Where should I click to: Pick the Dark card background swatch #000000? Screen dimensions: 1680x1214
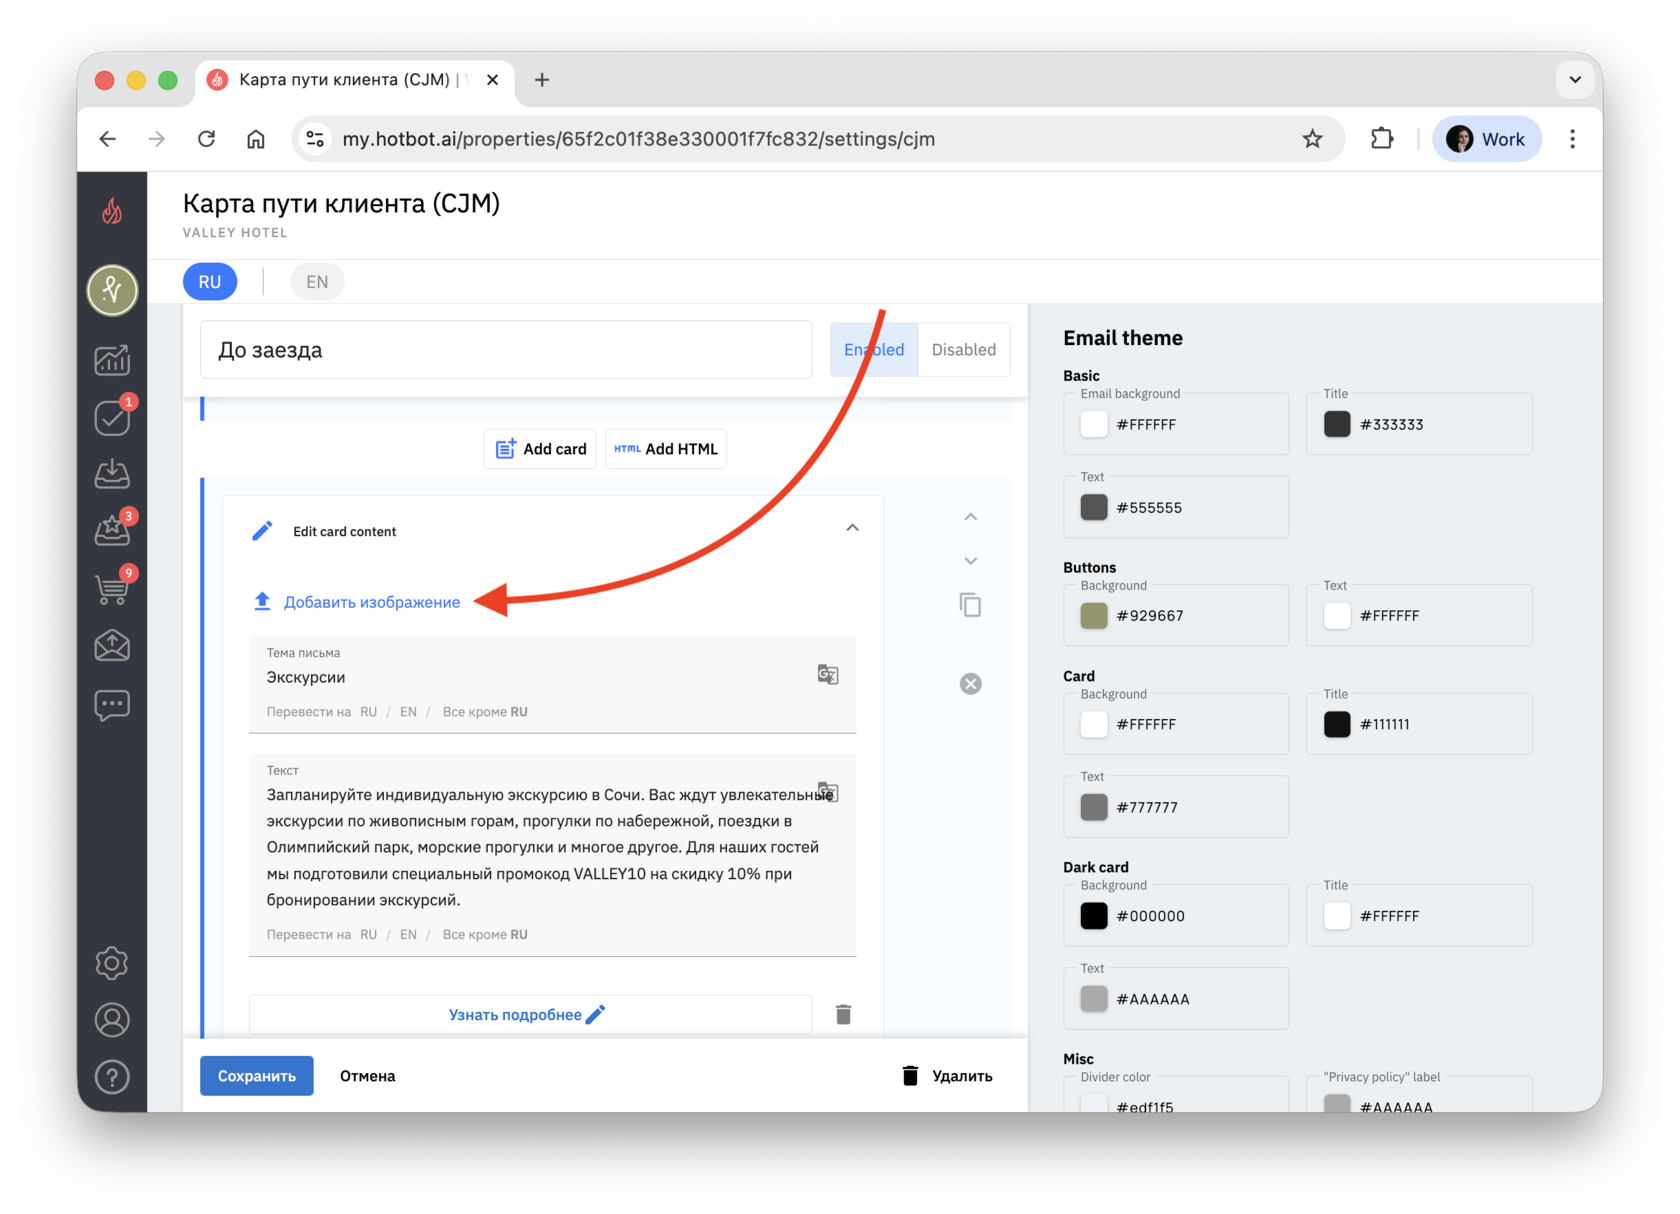point(1094,916)
